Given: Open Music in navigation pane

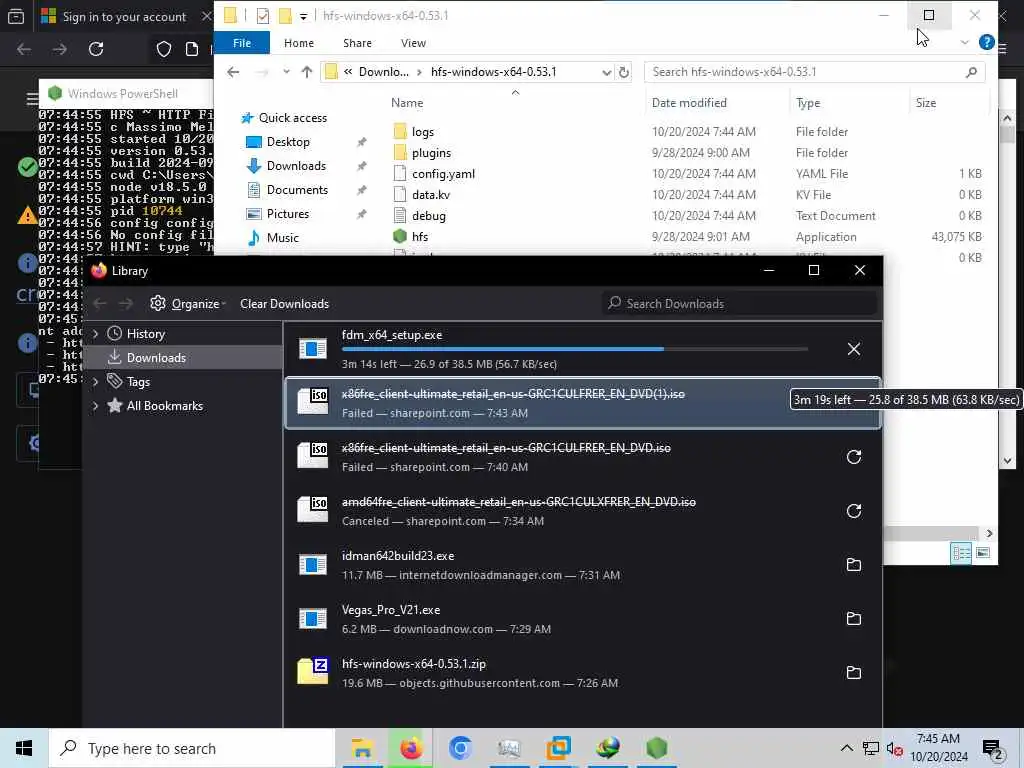Looking at the screenshot, I should point(282,238).
